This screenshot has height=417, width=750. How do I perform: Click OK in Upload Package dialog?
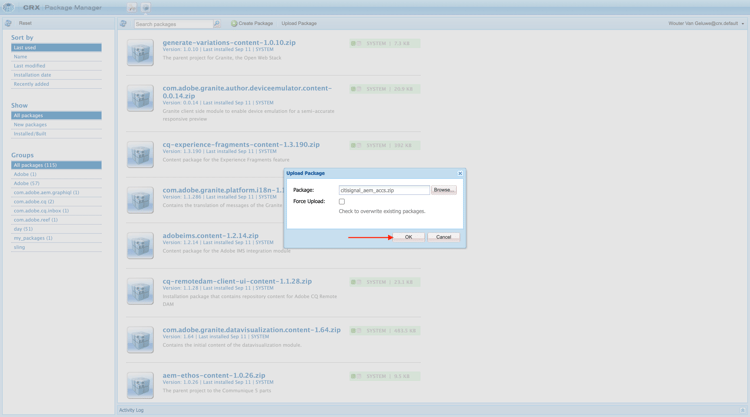click(408, 237)
